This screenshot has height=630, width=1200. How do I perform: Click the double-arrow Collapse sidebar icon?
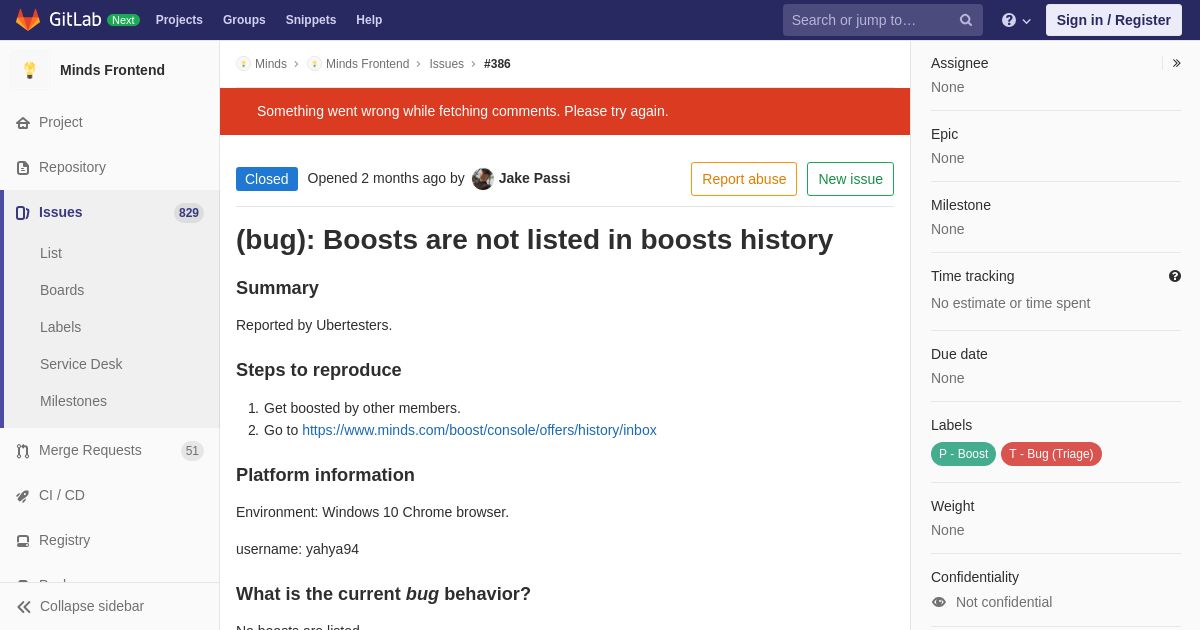point(24,607)
